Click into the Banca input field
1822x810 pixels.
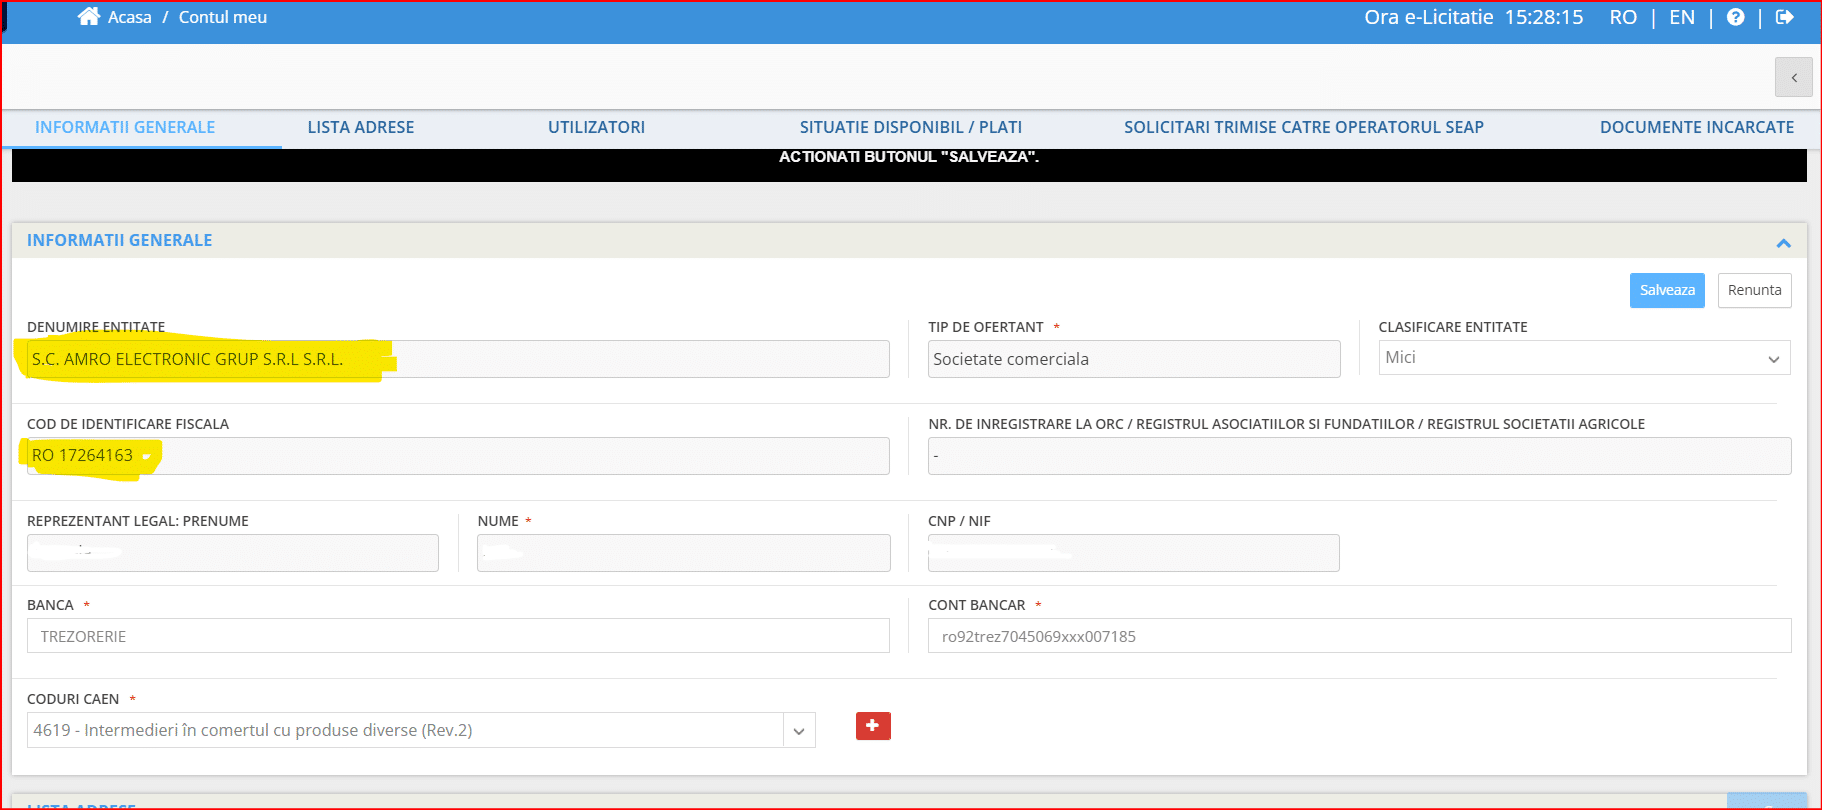point(458,636)
